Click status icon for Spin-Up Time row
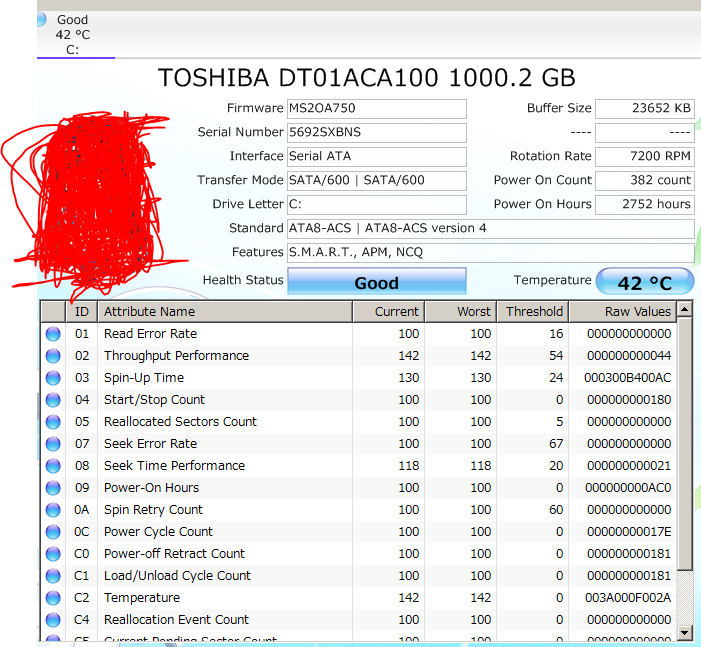 tap(53, 377)
